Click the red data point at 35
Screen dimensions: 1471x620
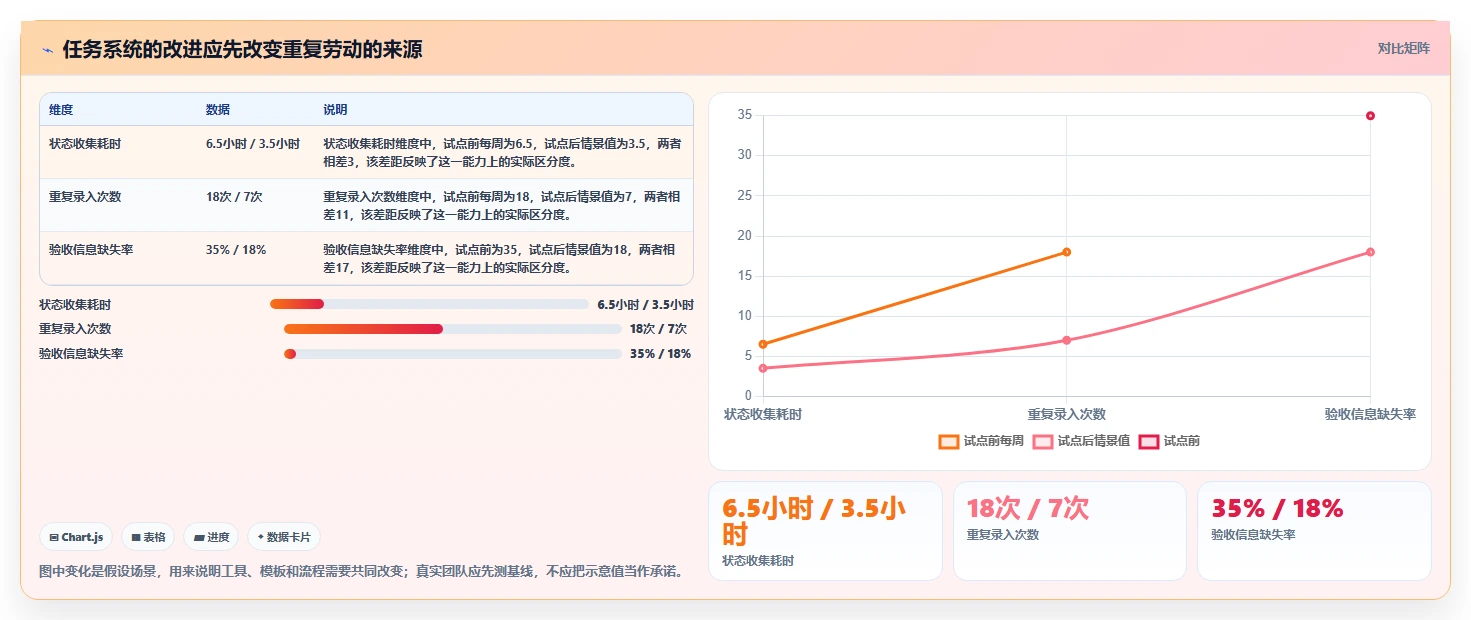click(x=1370, y=115)
